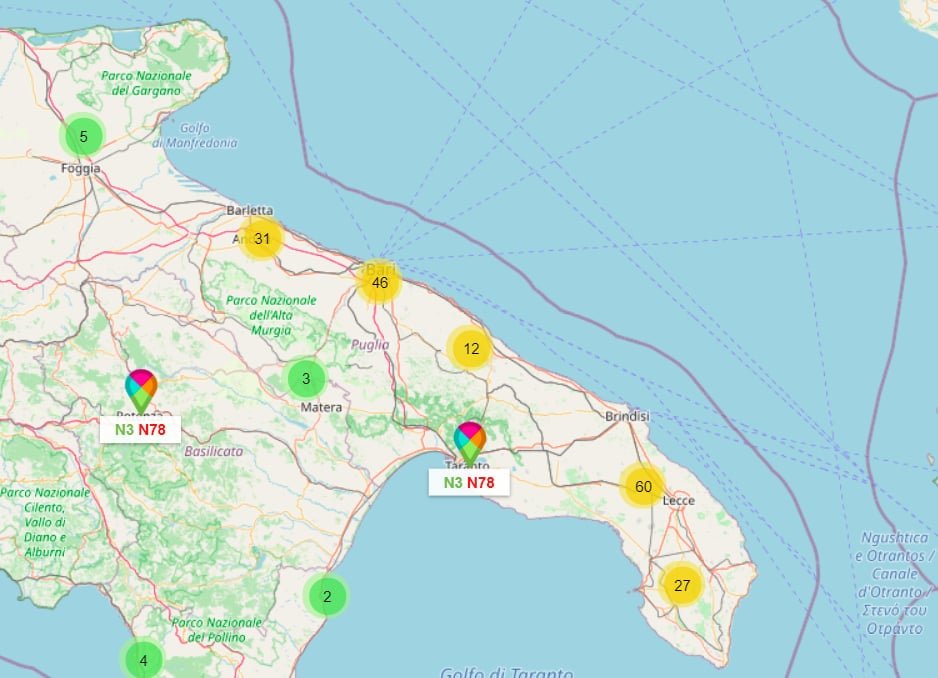Click the Golfo di Taranto label

pos(506,672)
